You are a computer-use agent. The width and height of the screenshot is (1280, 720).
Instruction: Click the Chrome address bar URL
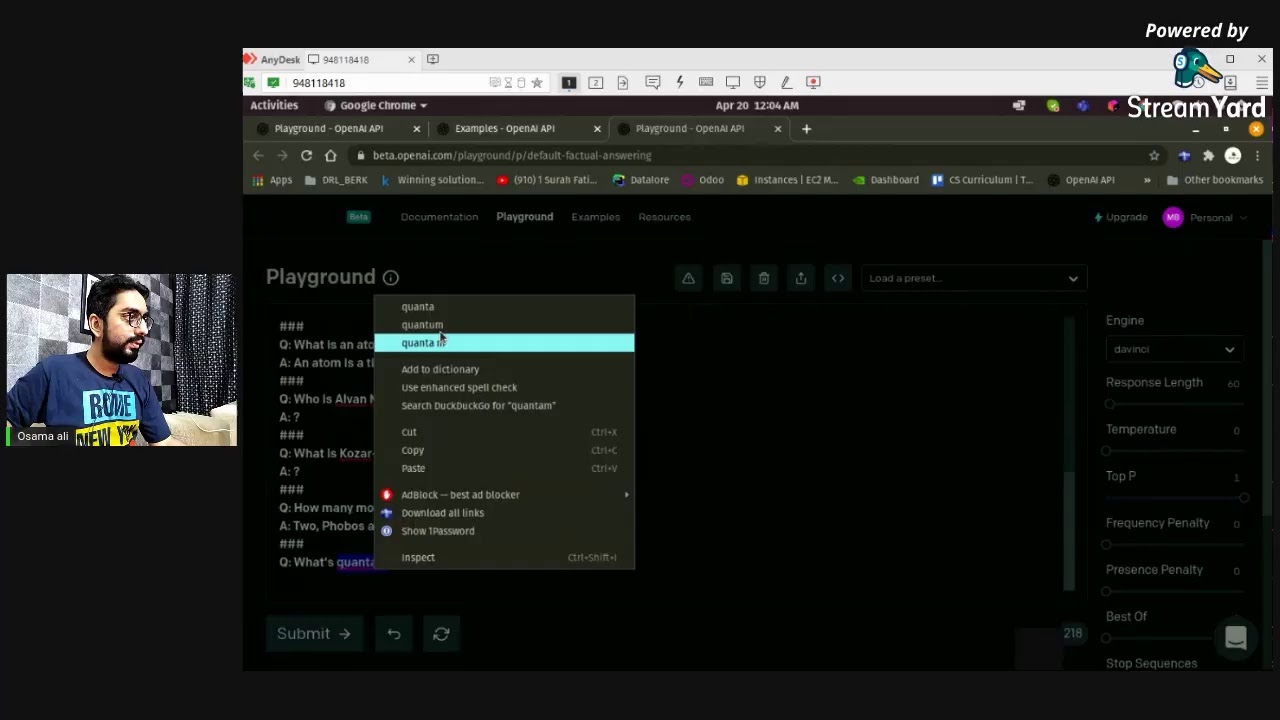512,155
